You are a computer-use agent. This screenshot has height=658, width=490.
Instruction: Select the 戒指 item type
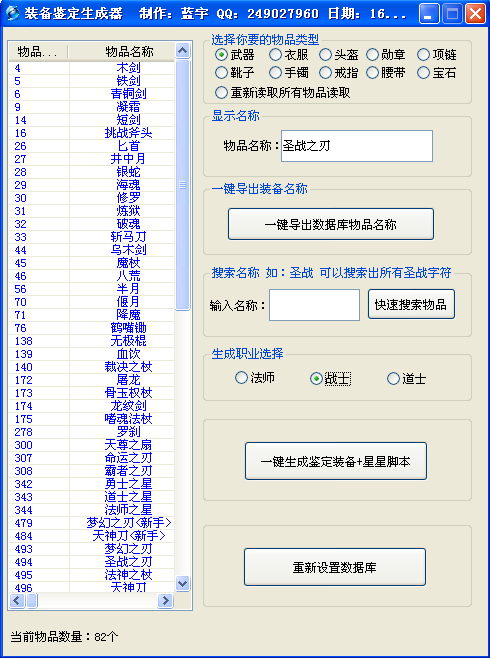click(339, 73)
